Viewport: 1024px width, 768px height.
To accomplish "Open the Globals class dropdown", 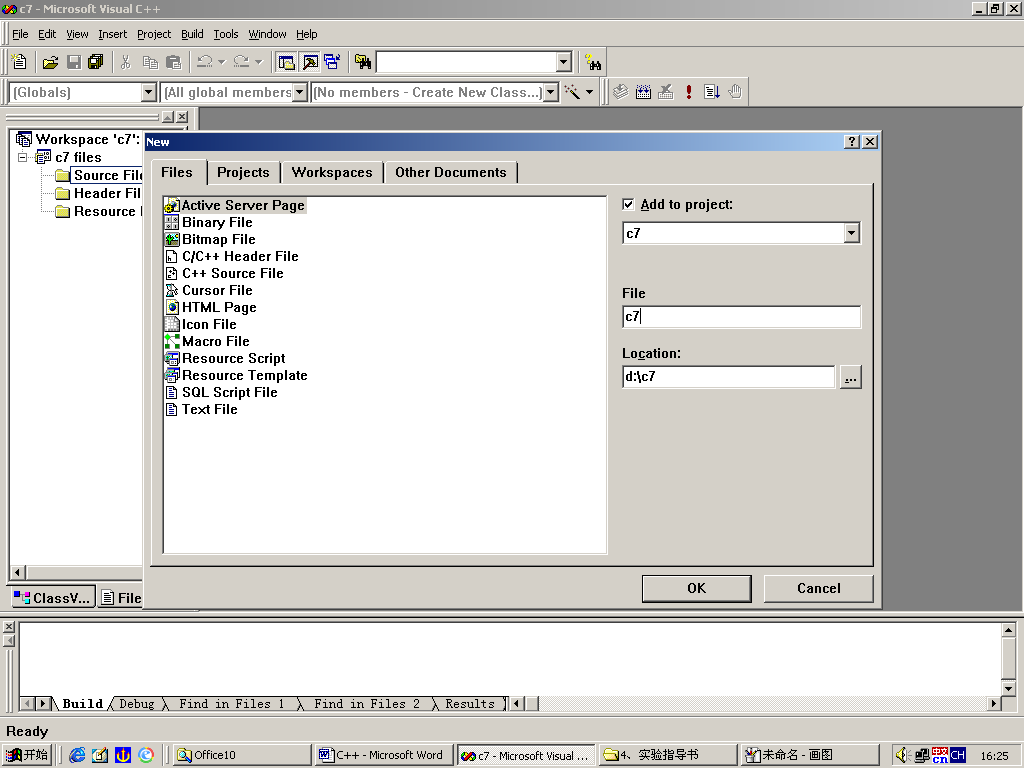I will pos(149,92).
